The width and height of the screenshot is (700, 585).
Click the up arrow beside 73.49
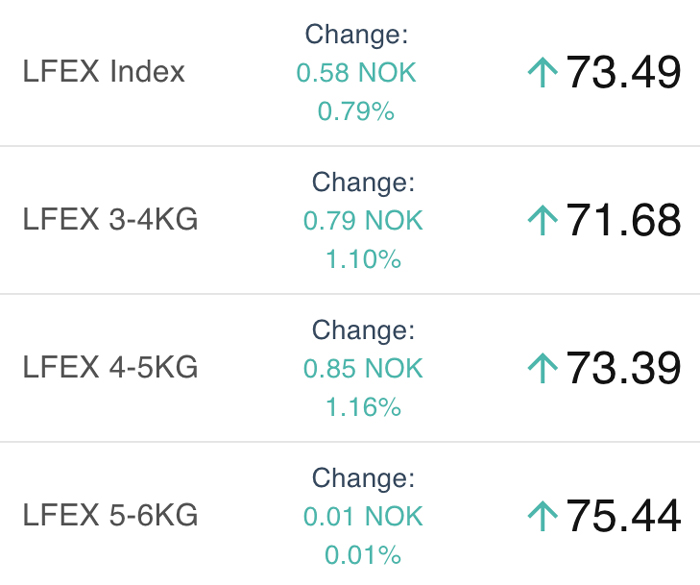pyautogui.click(x=542, y=72)
